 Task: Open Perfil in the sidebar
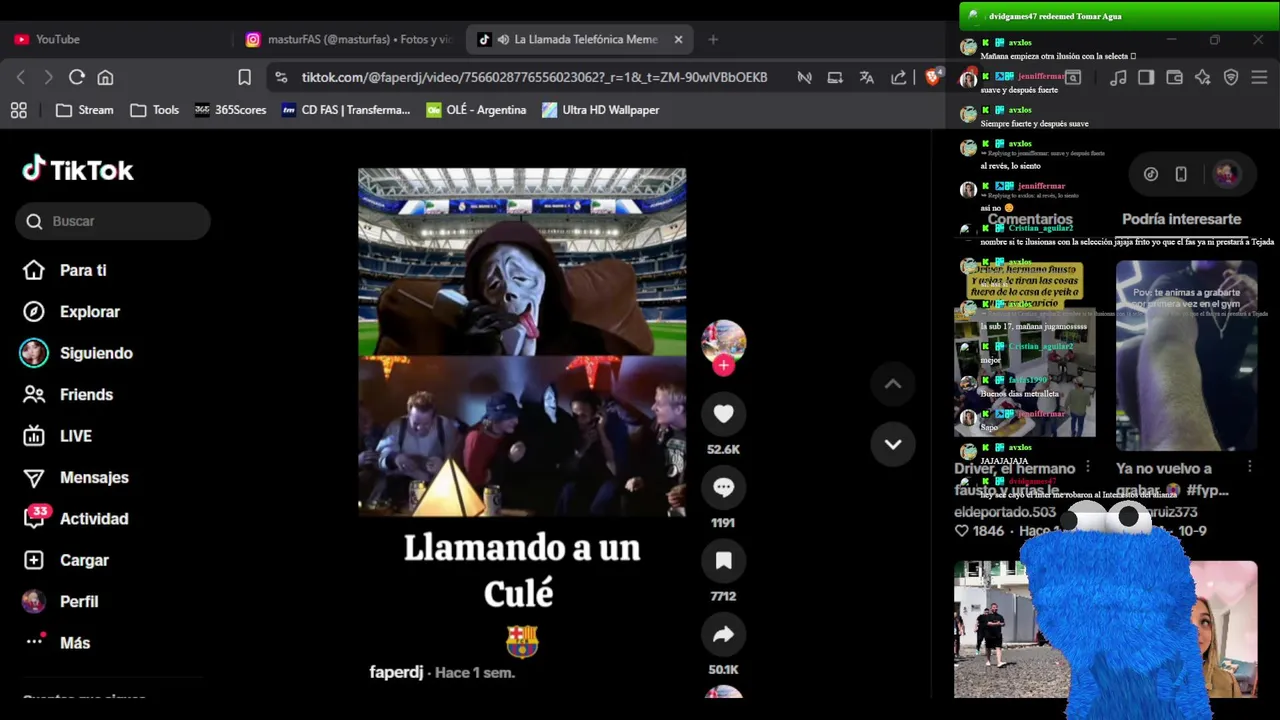60,602
